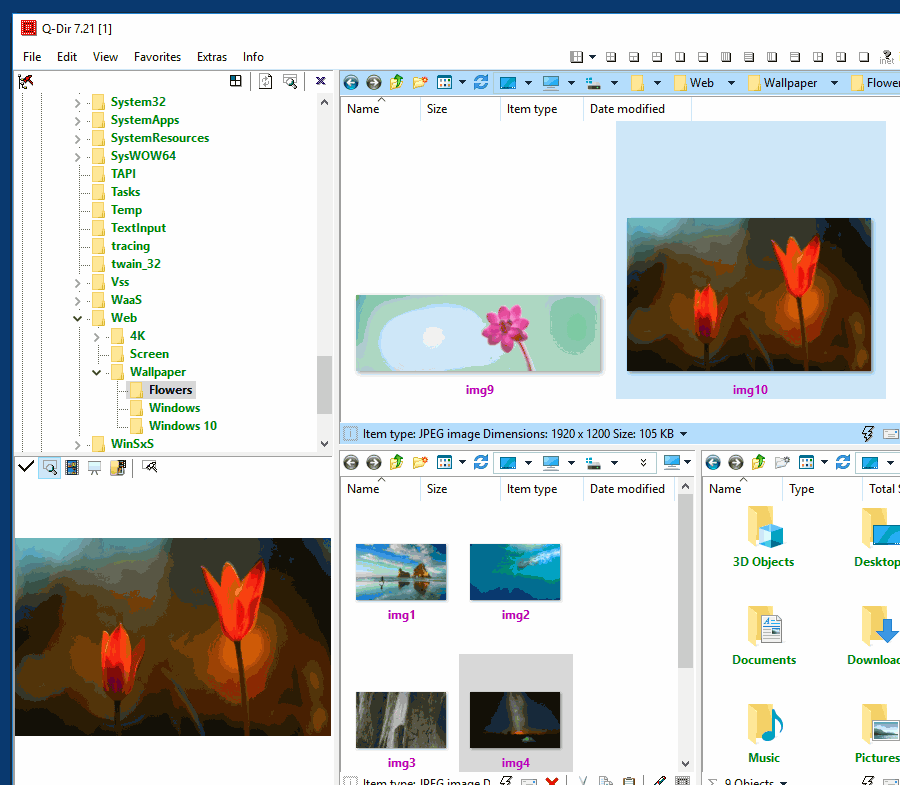Expand the System32 folder node
900x785 pixels.
(78, 102)
